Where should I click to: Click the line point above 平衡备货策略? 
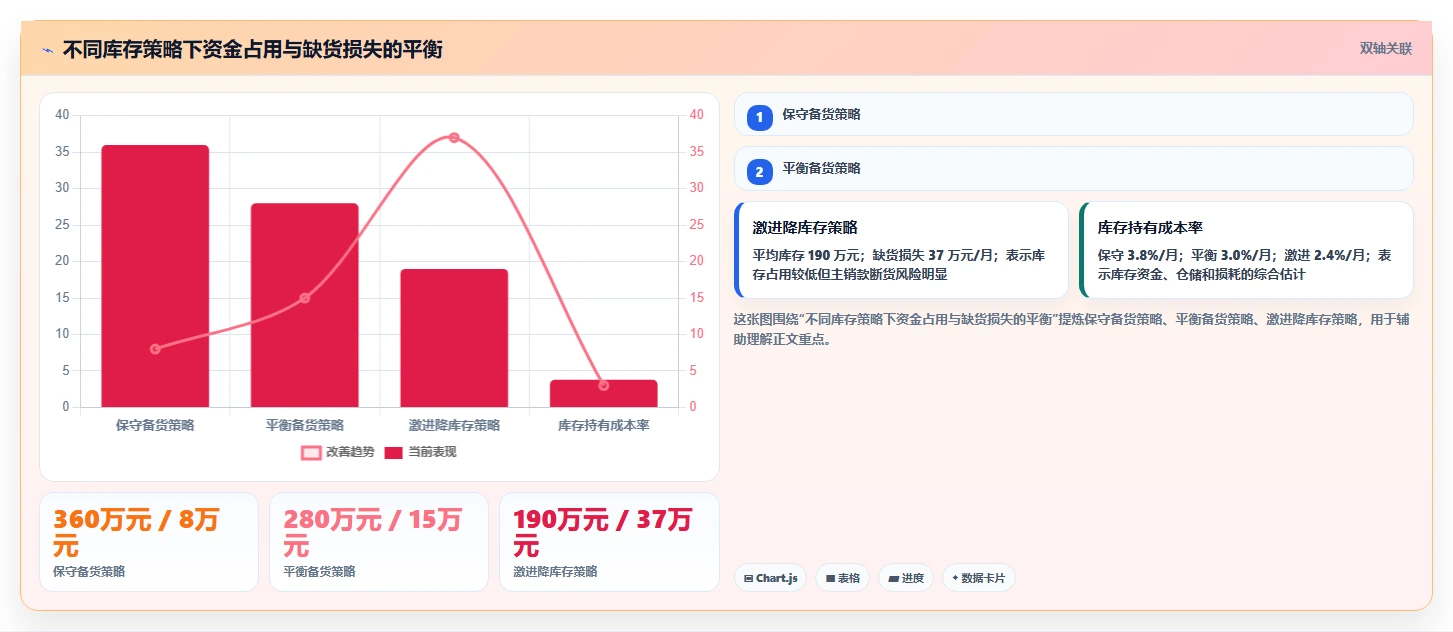[x=305, y=298]
